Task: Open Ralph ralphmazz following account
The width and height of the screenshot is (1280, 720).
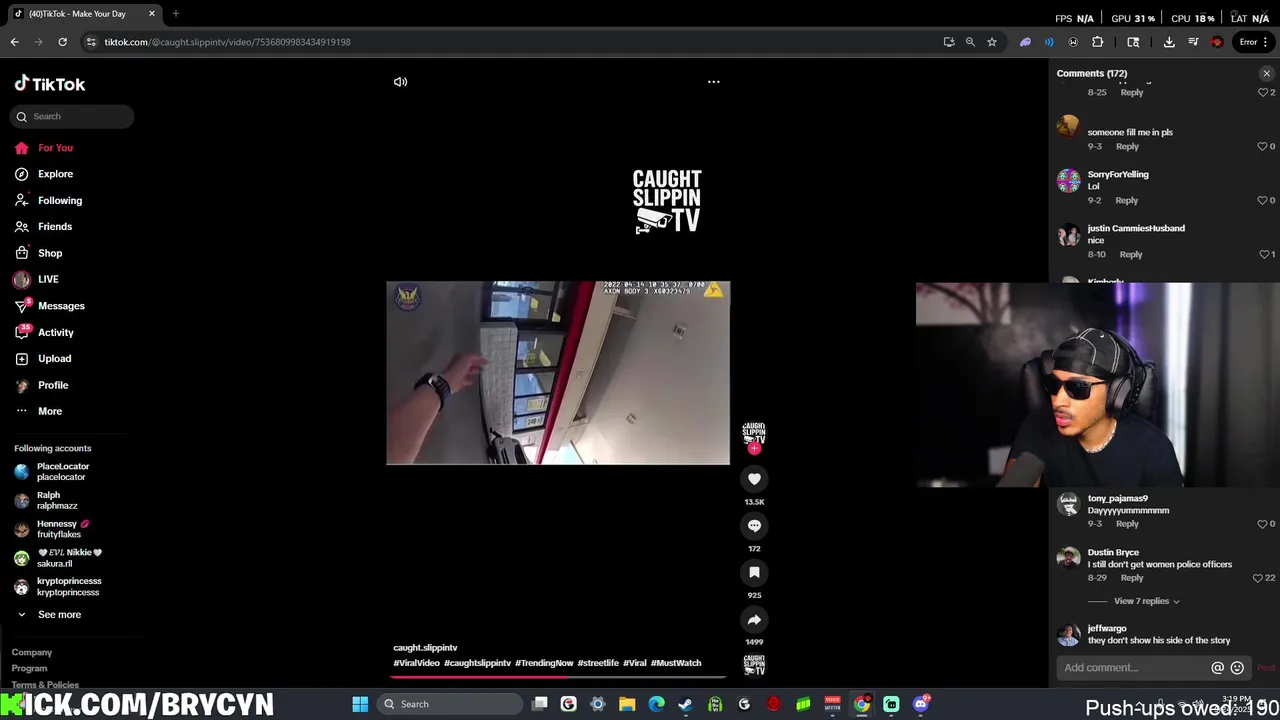Action: pyautogui.click(x=57, y=500)
